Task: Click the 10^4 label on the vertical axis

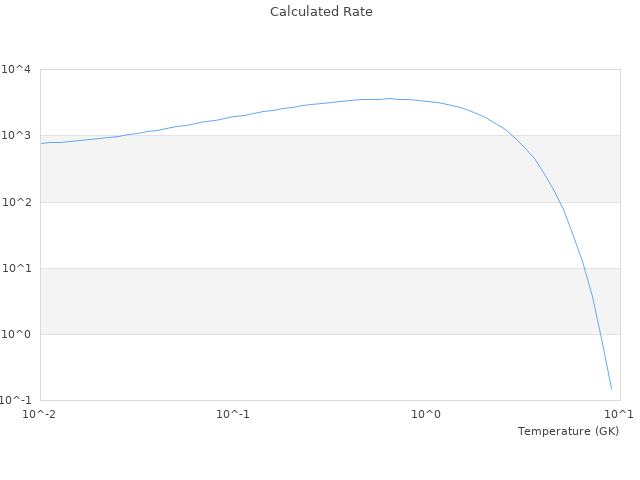Action: click(17, 70)
